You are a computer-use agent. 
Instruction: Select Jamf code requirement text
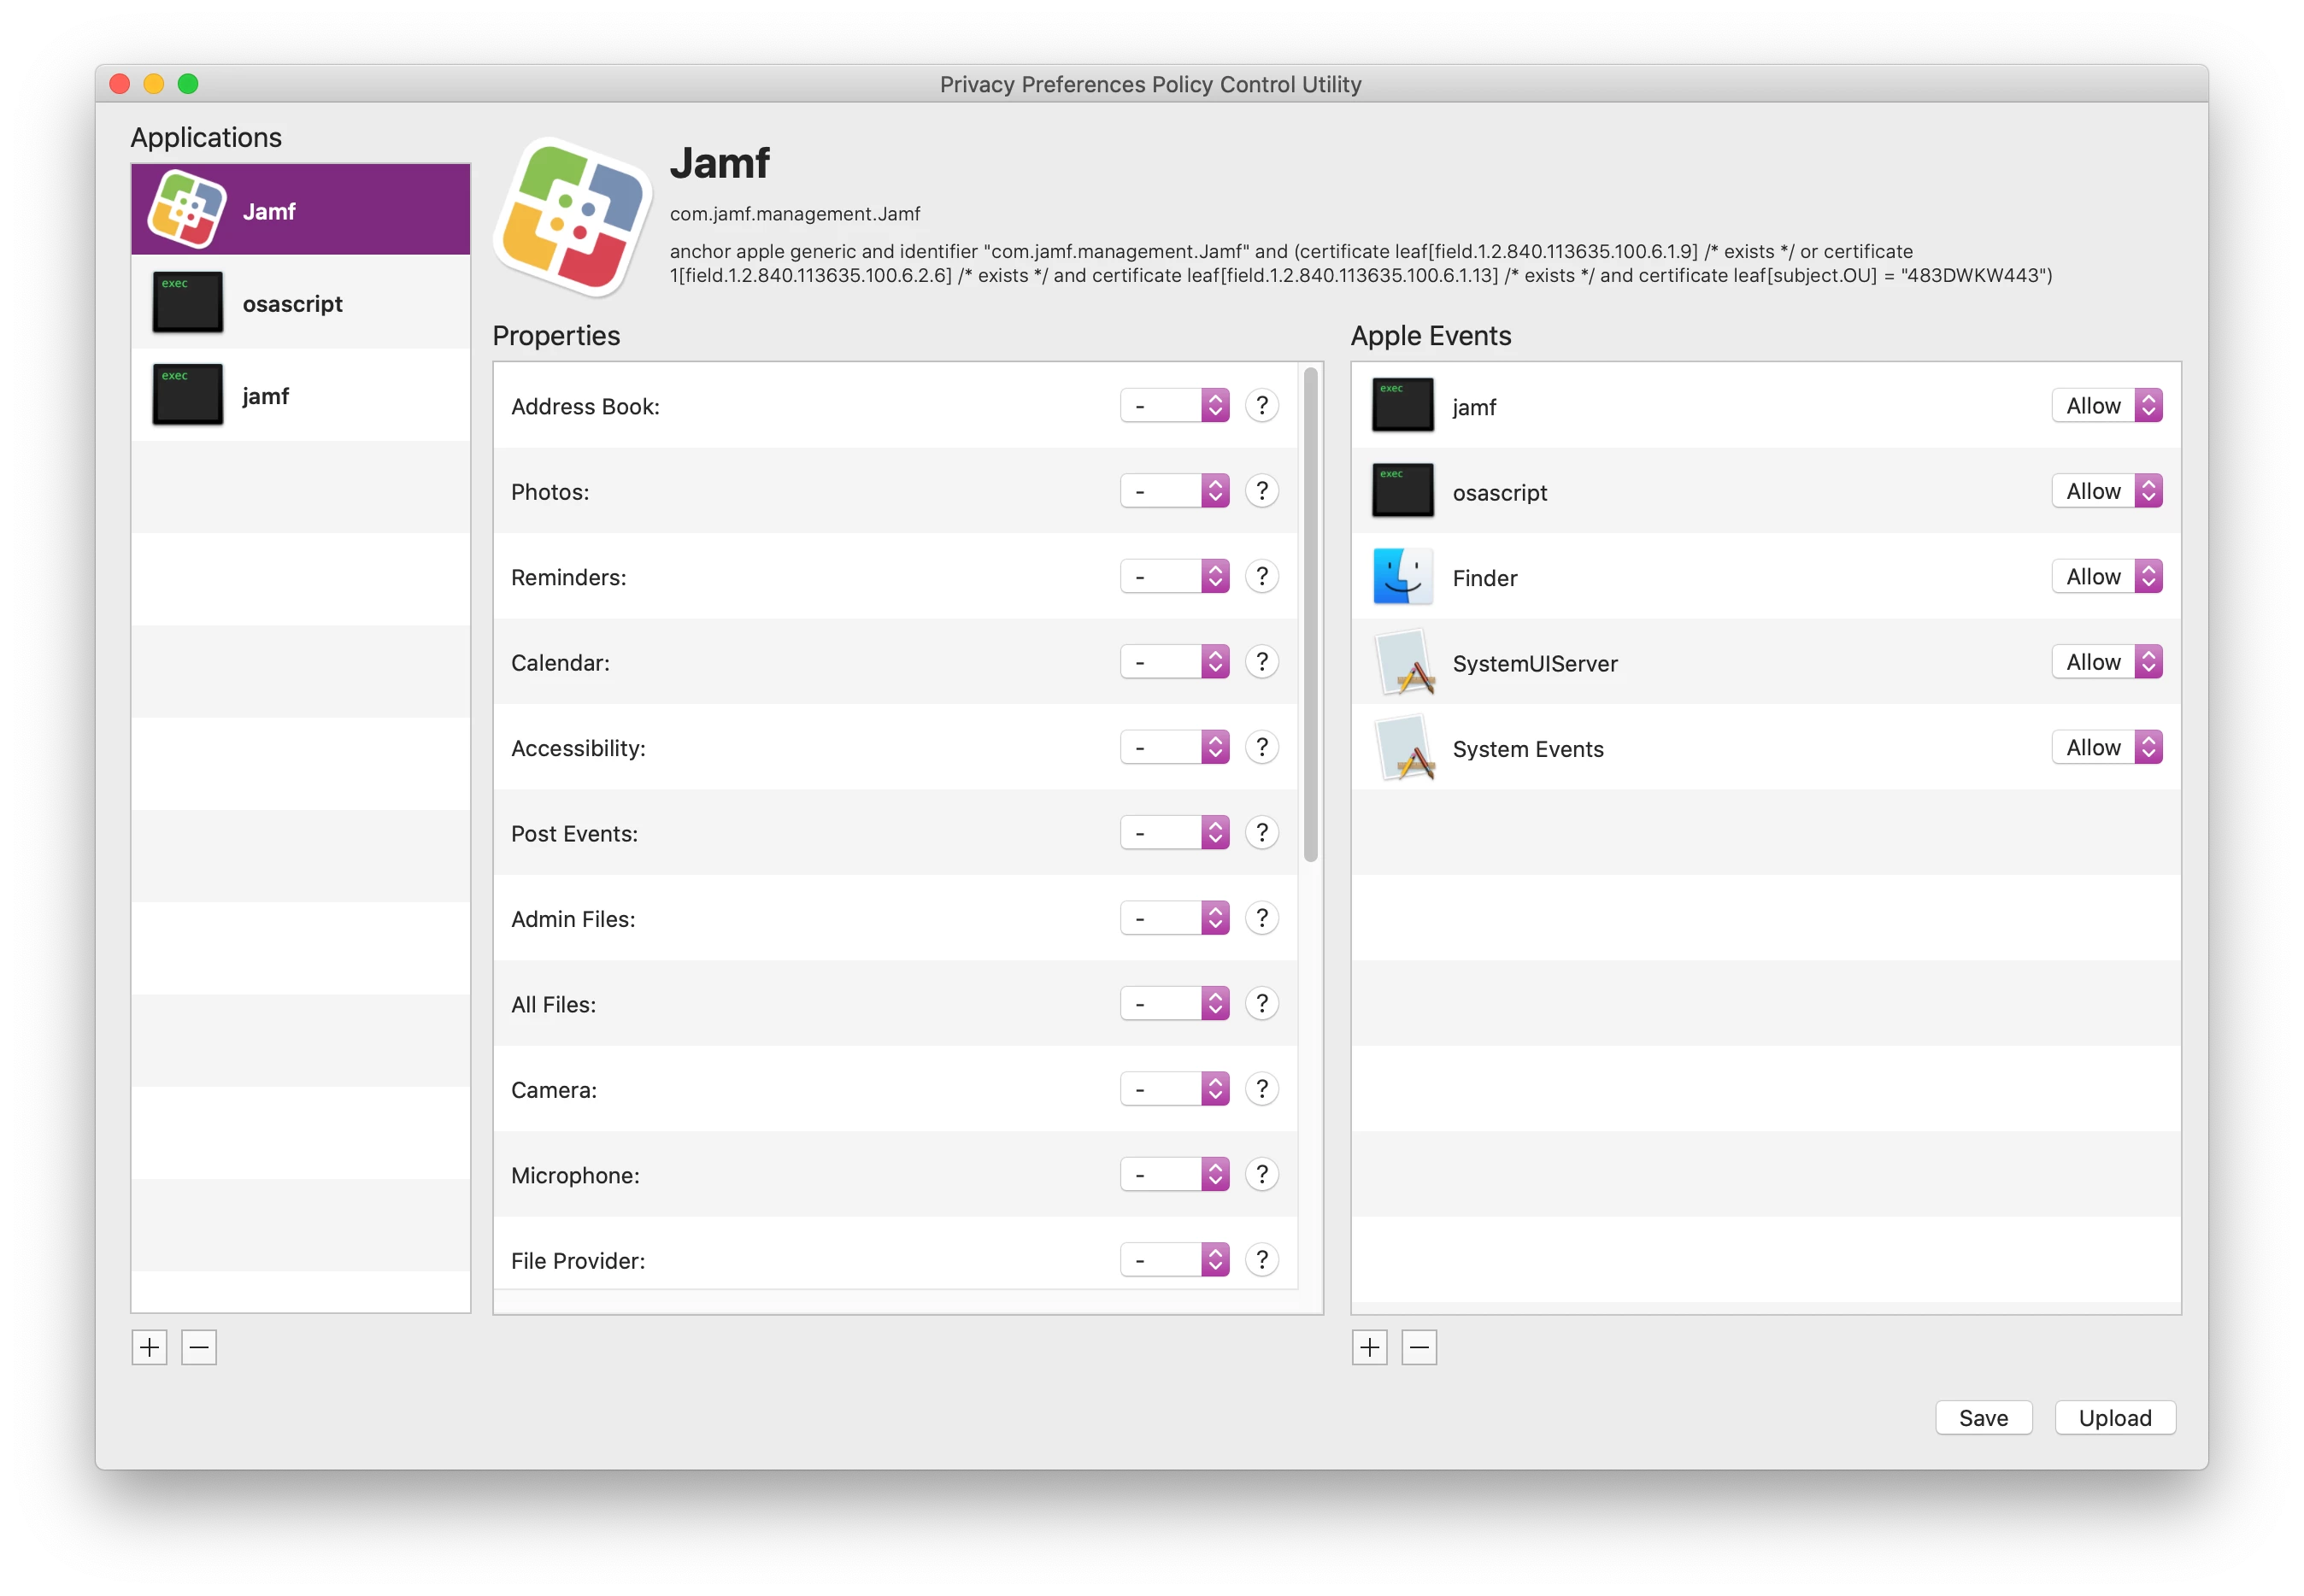pos(1361,263)
